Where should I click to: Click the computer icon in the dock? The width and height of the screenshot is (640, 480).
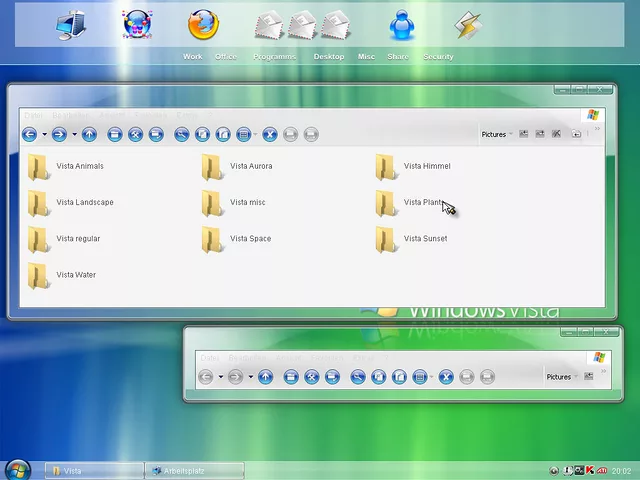click(x=71, y=25)
